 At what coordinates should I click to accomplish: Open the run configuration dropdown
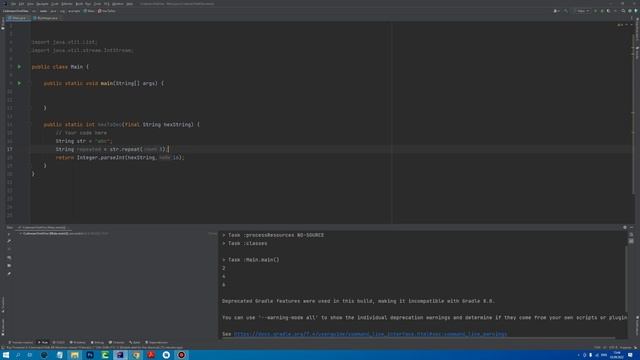point(582,11)
